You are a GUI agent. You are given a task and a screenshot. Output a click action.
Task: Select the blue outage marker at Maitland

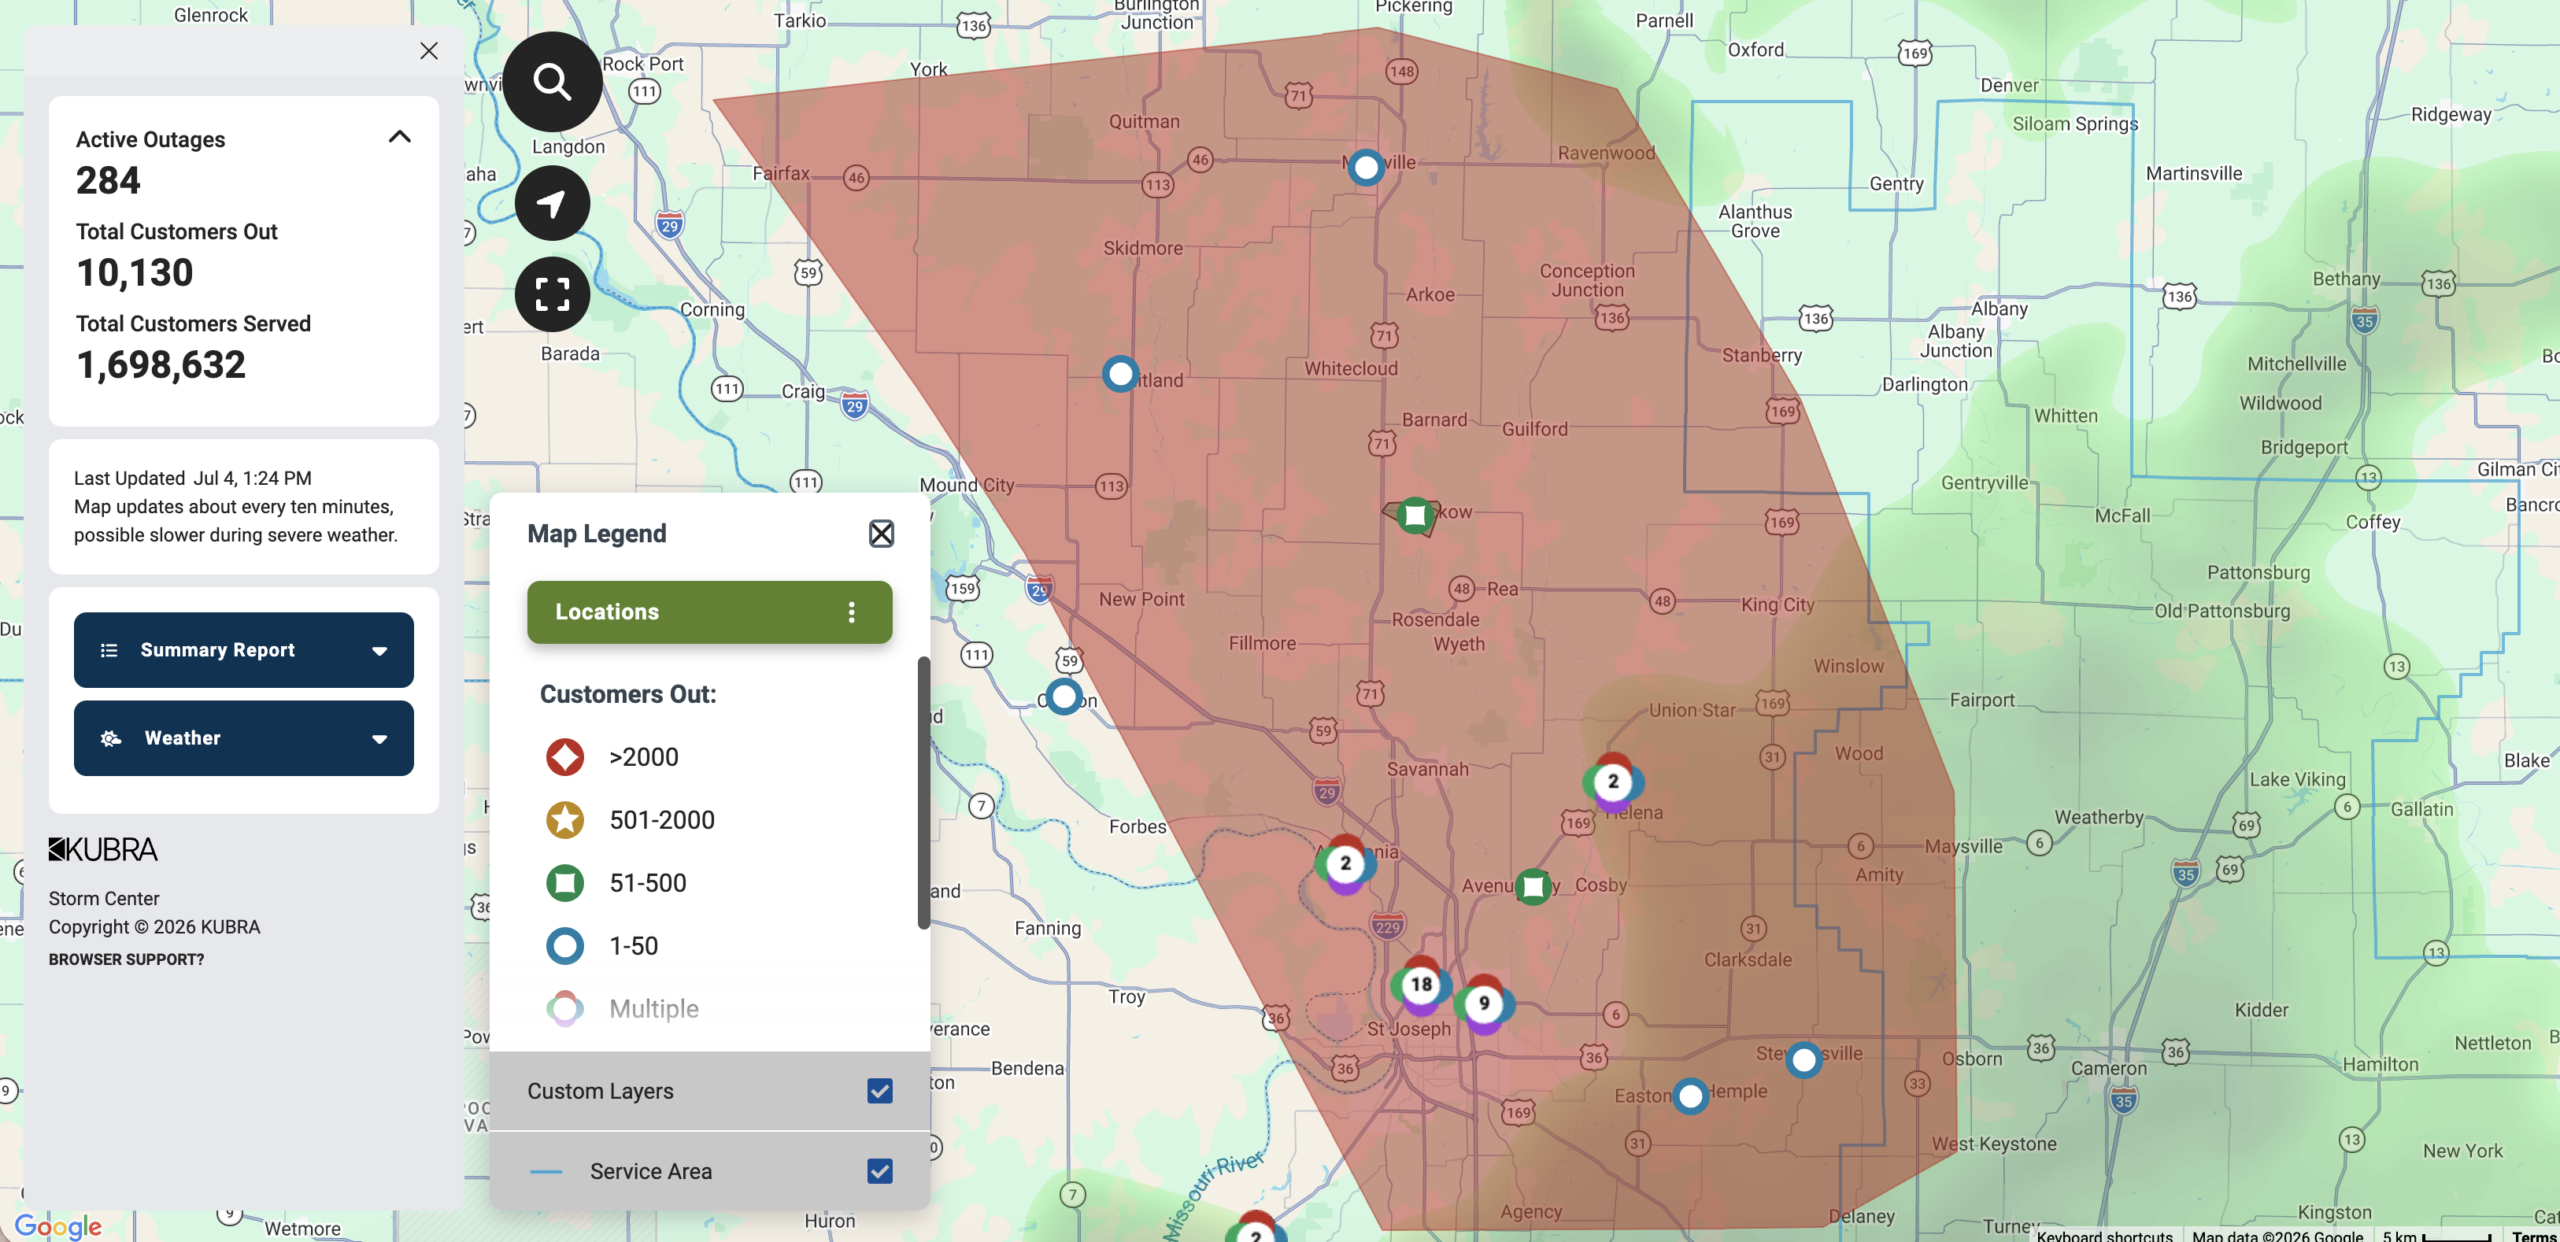point(1121,374)
